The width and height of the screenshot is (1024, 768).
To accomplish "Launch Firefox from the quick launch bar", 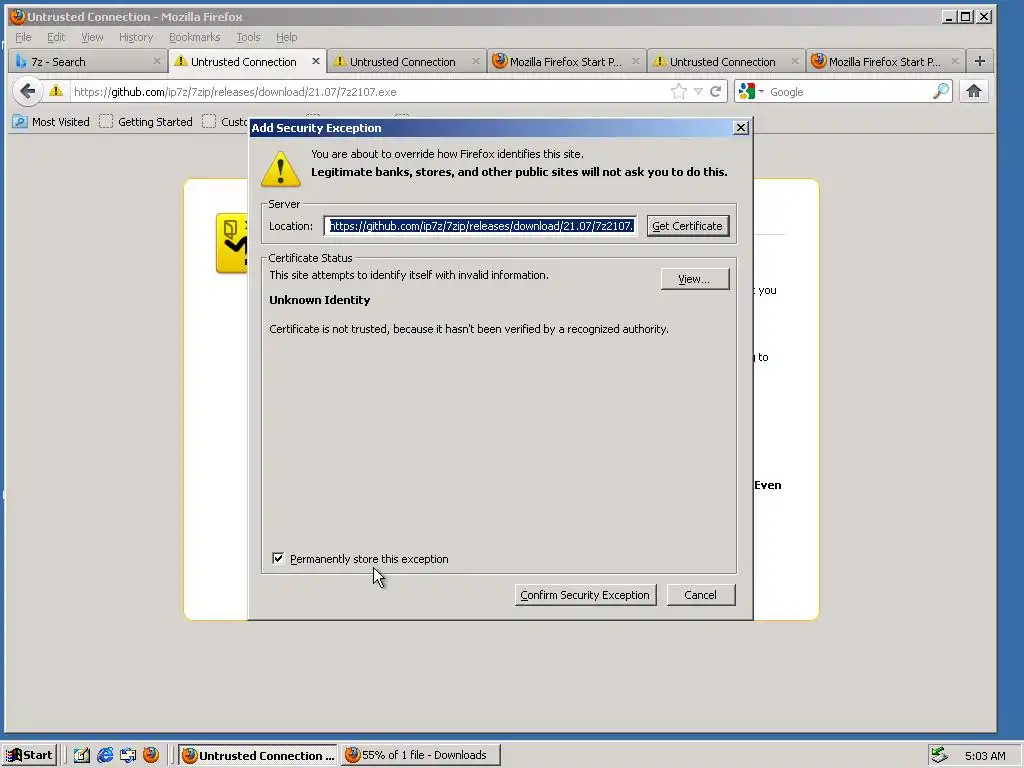I will (x=151, y=755).
